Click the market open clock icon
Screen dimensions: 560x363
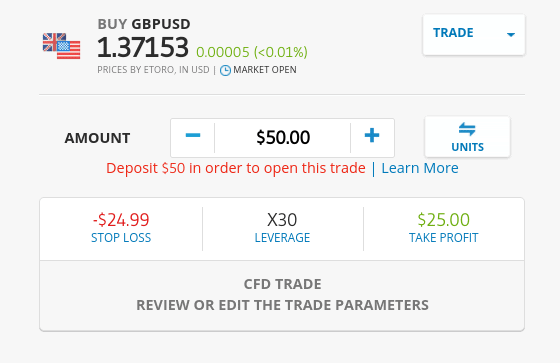(x=225, y=70)
